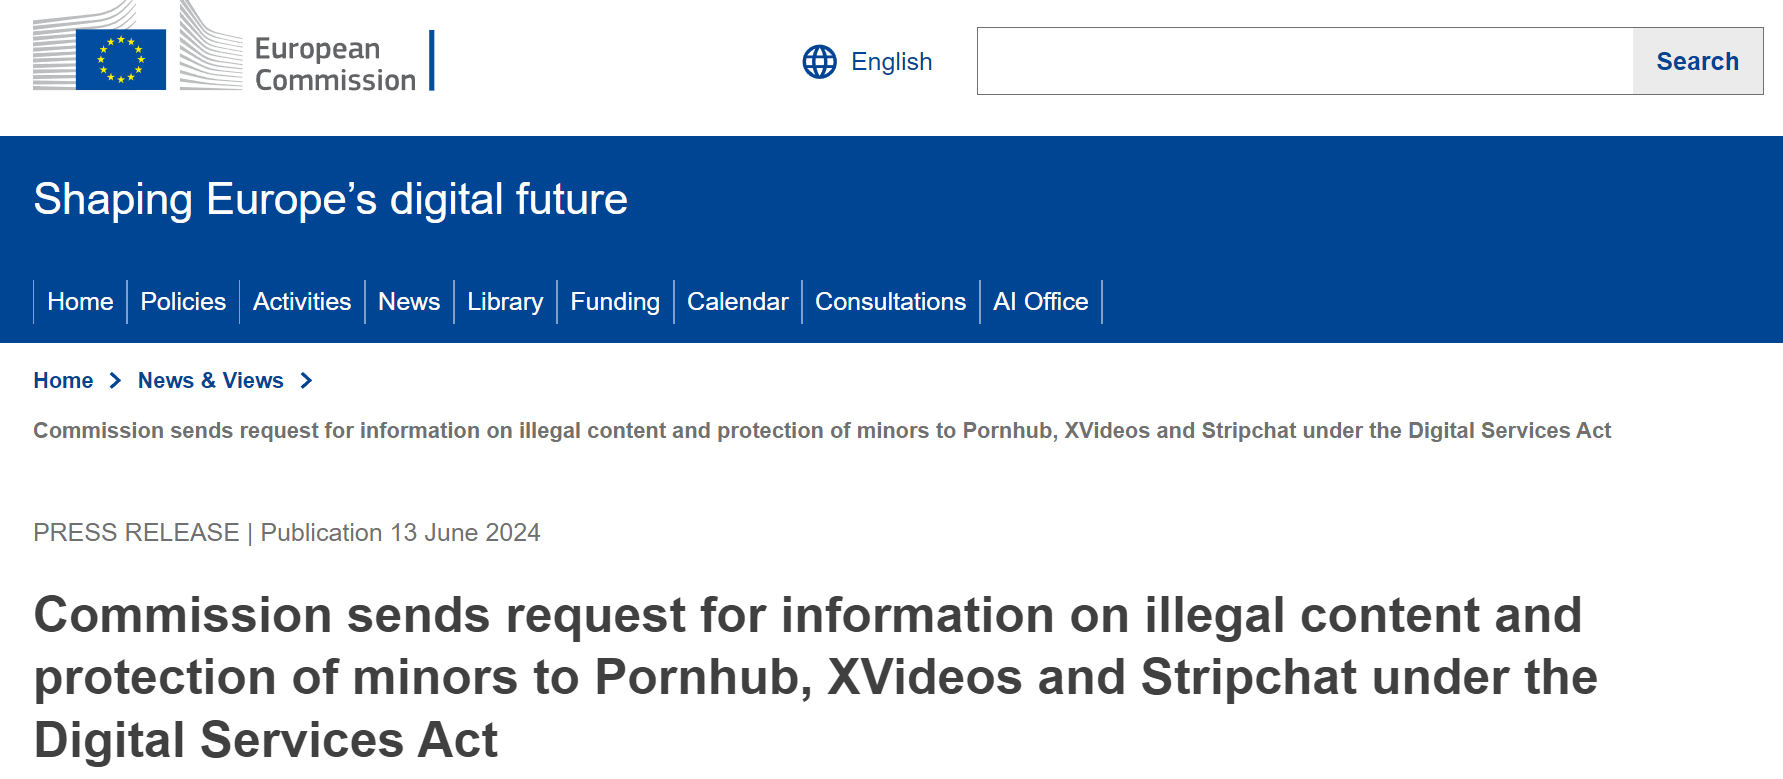The height and width of the screenshot is (779, 1783).
Task: Click the globe language icon
Action: tap(819, 62)
